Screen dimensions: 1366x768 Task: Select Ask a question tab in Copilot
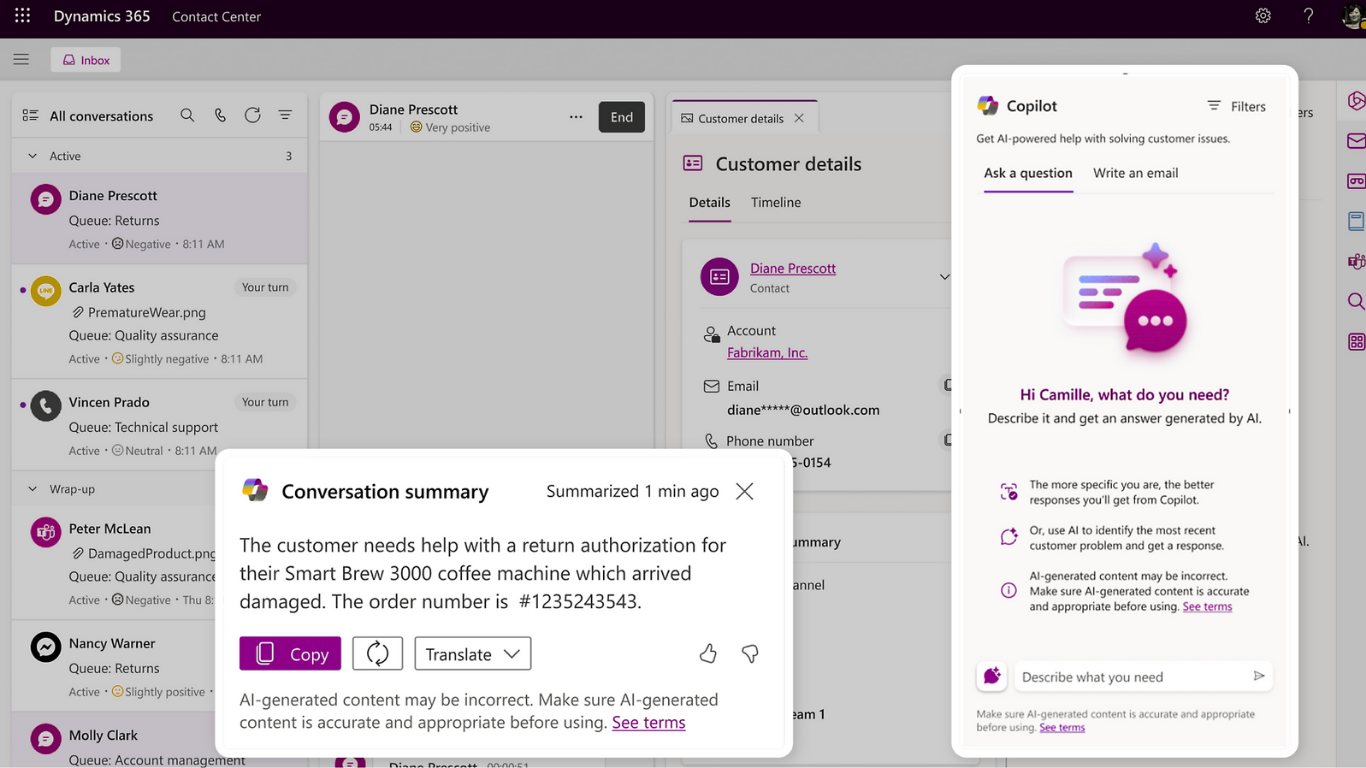(x=1028, y=173)
